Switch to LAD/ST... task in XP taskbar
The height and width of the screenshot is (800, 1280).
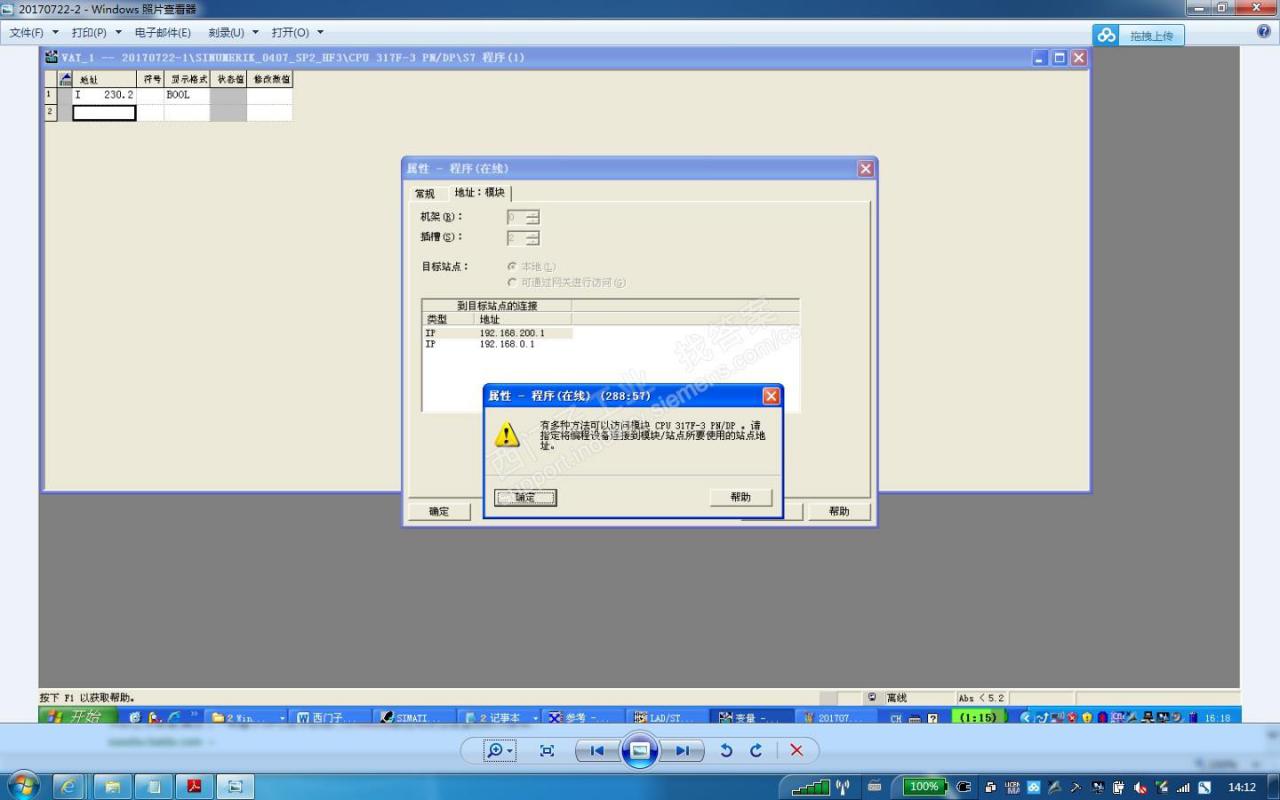point(669,718)
